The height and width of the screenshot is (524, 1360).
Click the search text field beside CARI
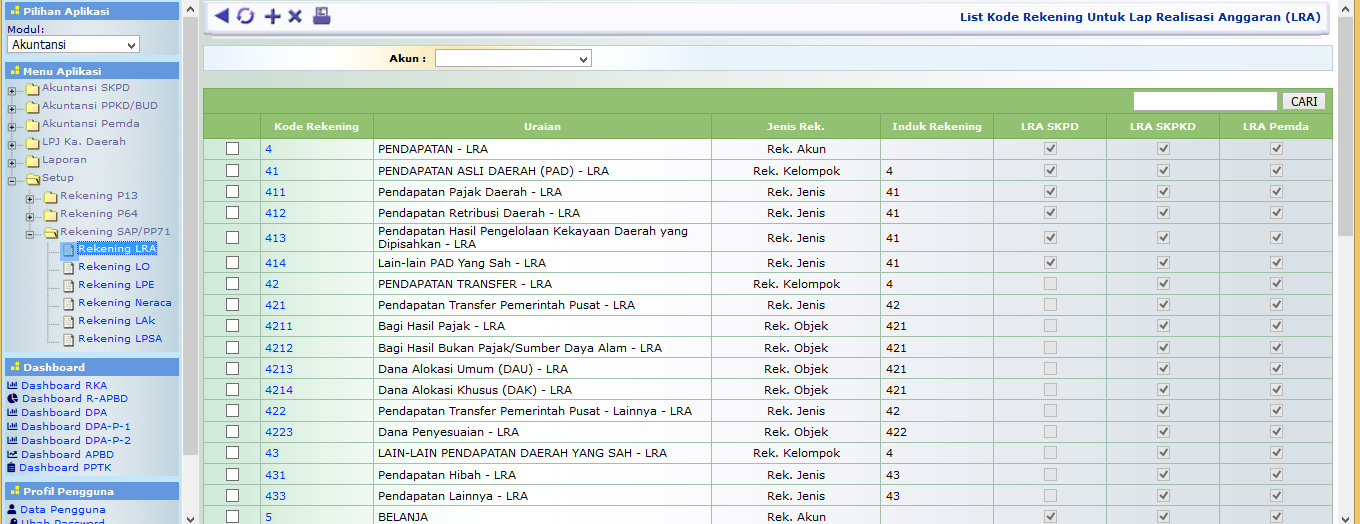[x=1205, y=101]
